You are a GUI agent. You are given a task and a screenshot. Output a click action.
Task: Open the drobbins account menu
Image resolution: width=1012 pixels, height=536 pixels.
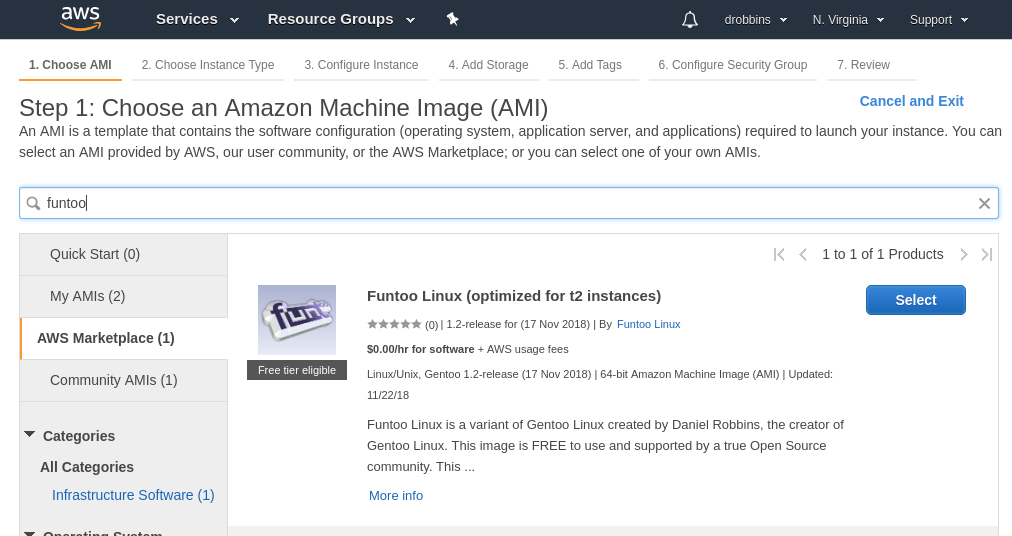point(756,20)
